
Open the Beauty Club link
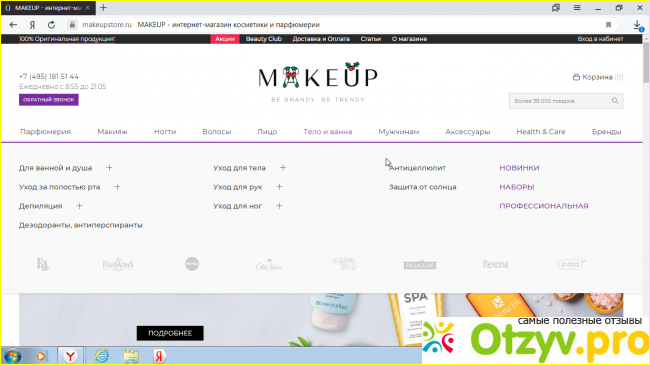coord(264,39)
